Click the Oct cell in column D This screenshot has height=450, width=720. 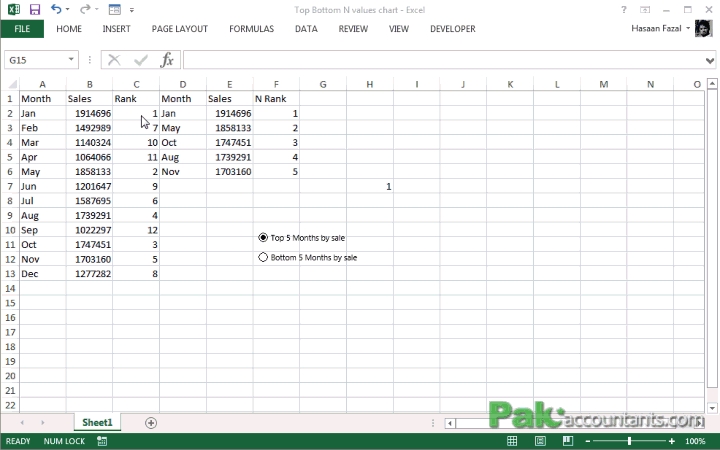click(x=183, y=142)
